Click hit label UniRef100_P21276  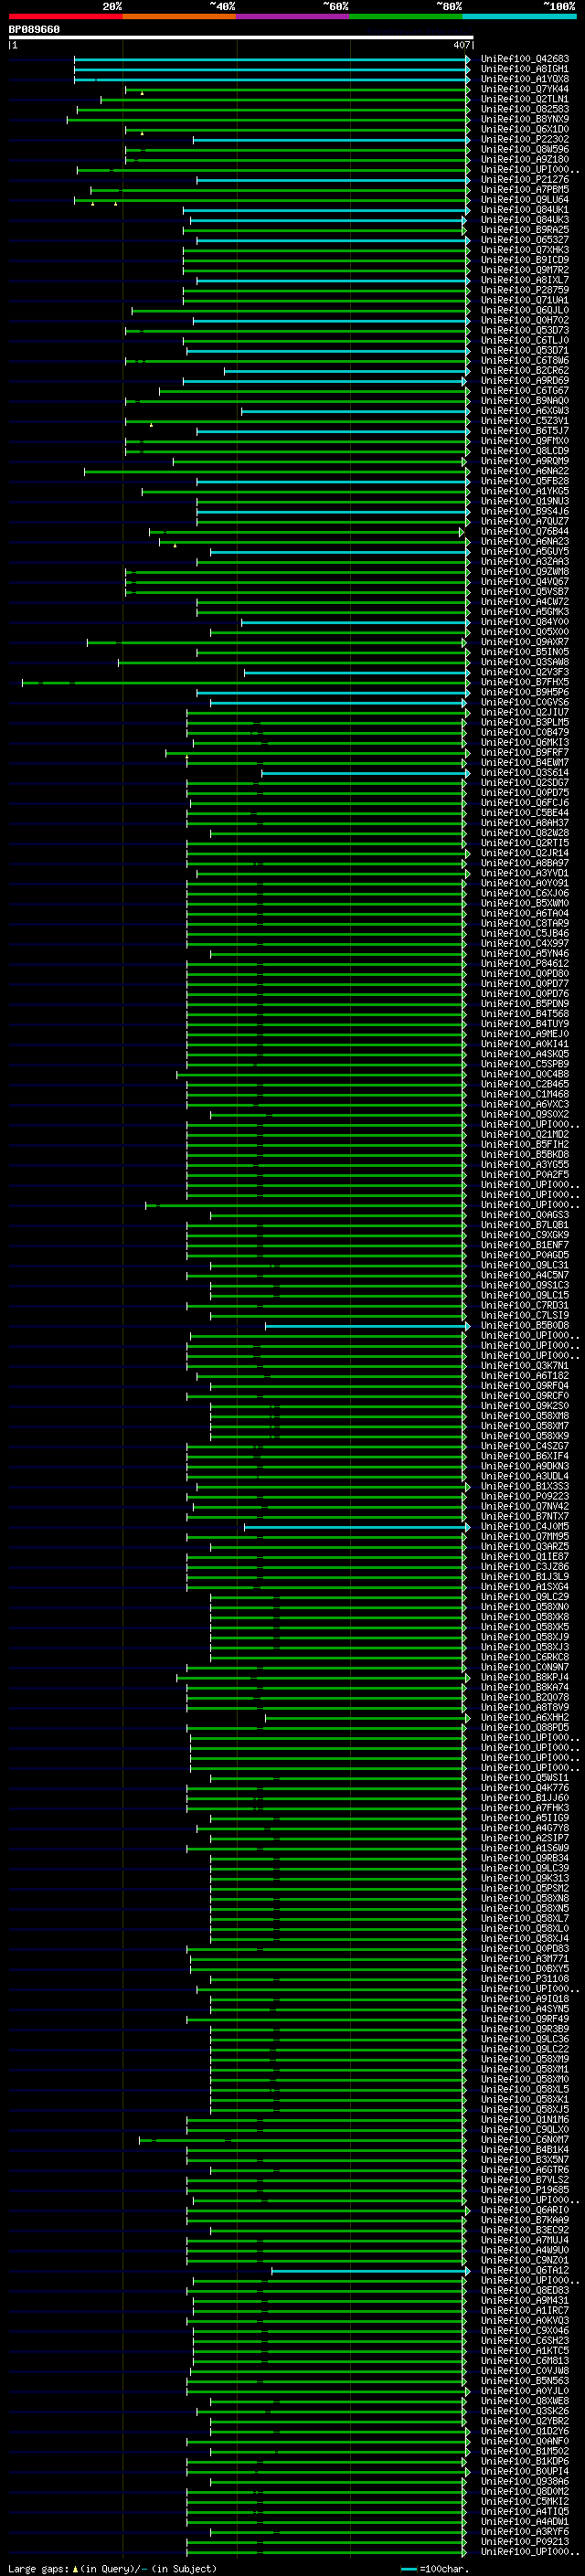point(525,180)
